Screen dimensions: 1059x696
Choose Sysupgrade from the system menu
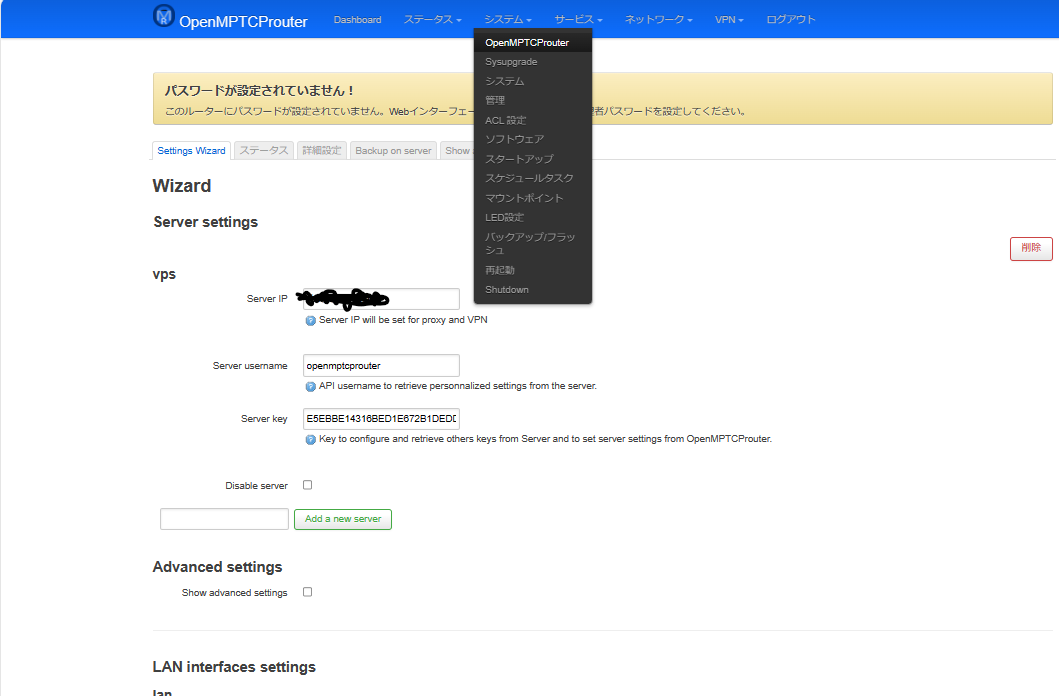[x=533, y=61]
